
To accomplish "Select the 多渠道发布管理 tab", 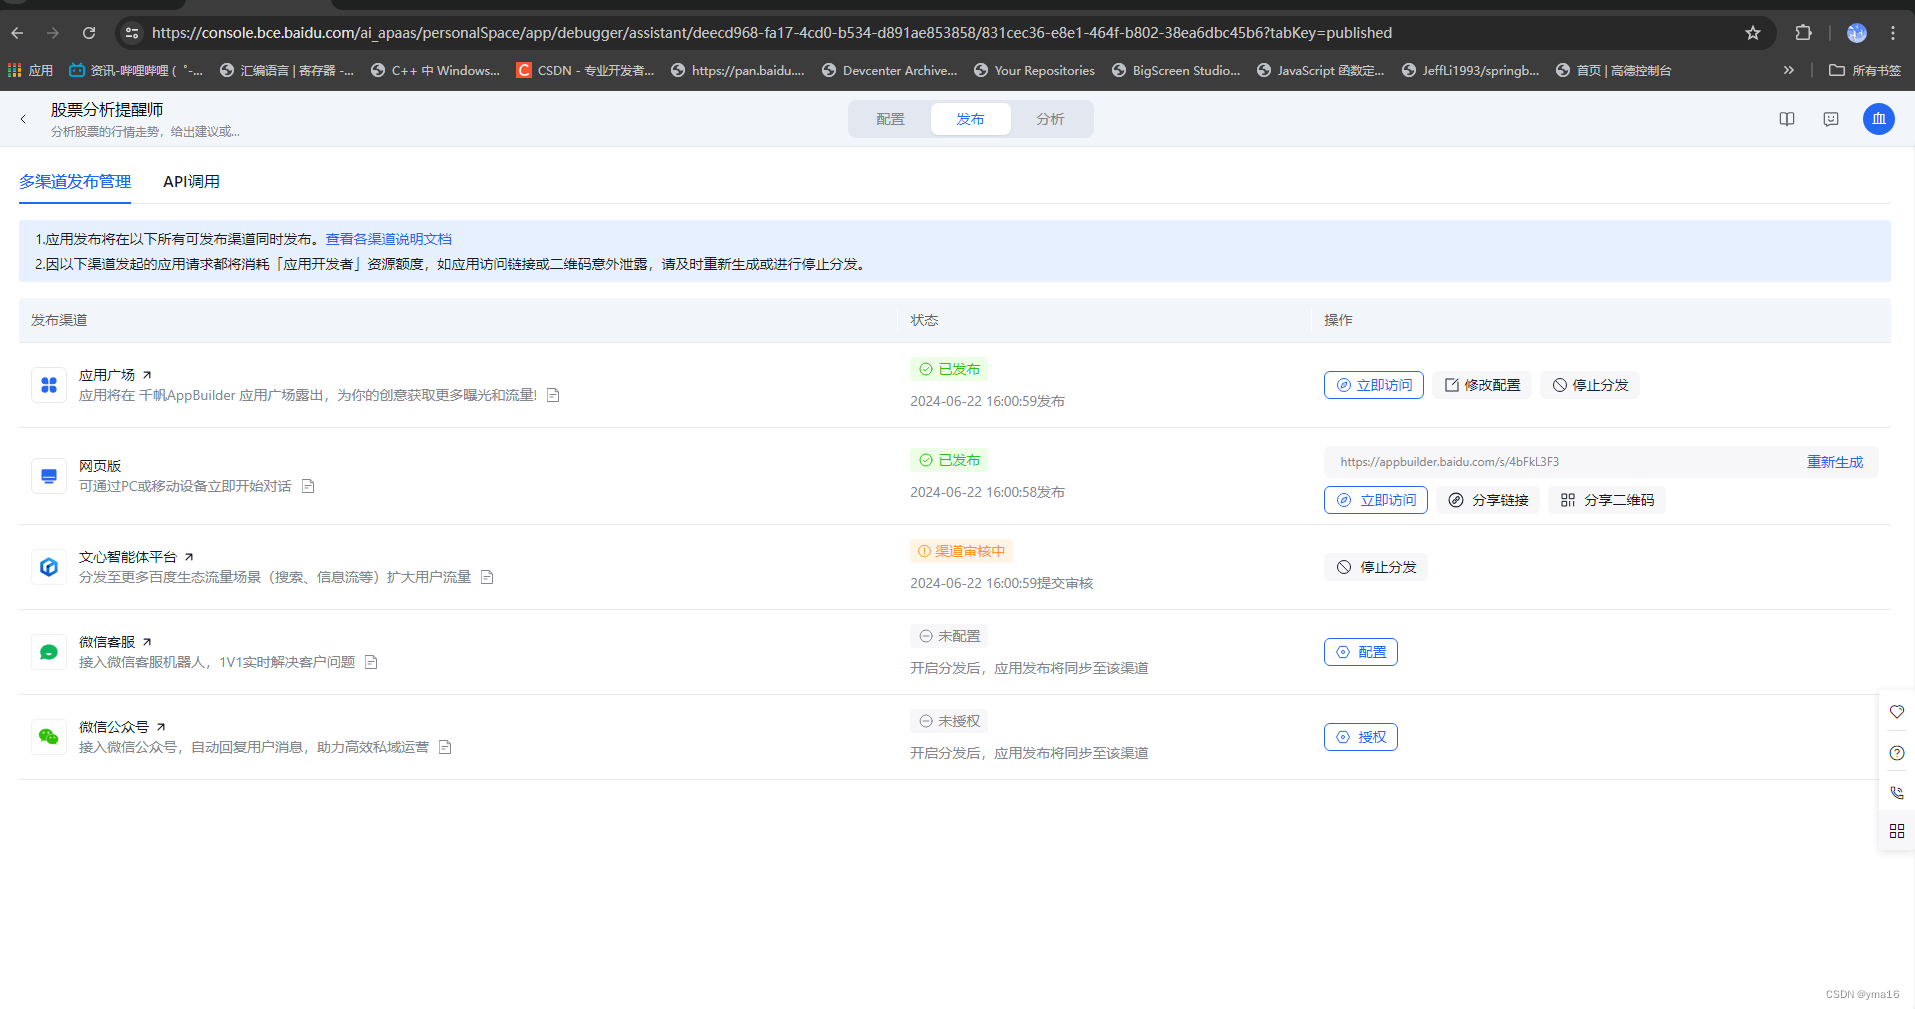I will (x=75, y=181).
